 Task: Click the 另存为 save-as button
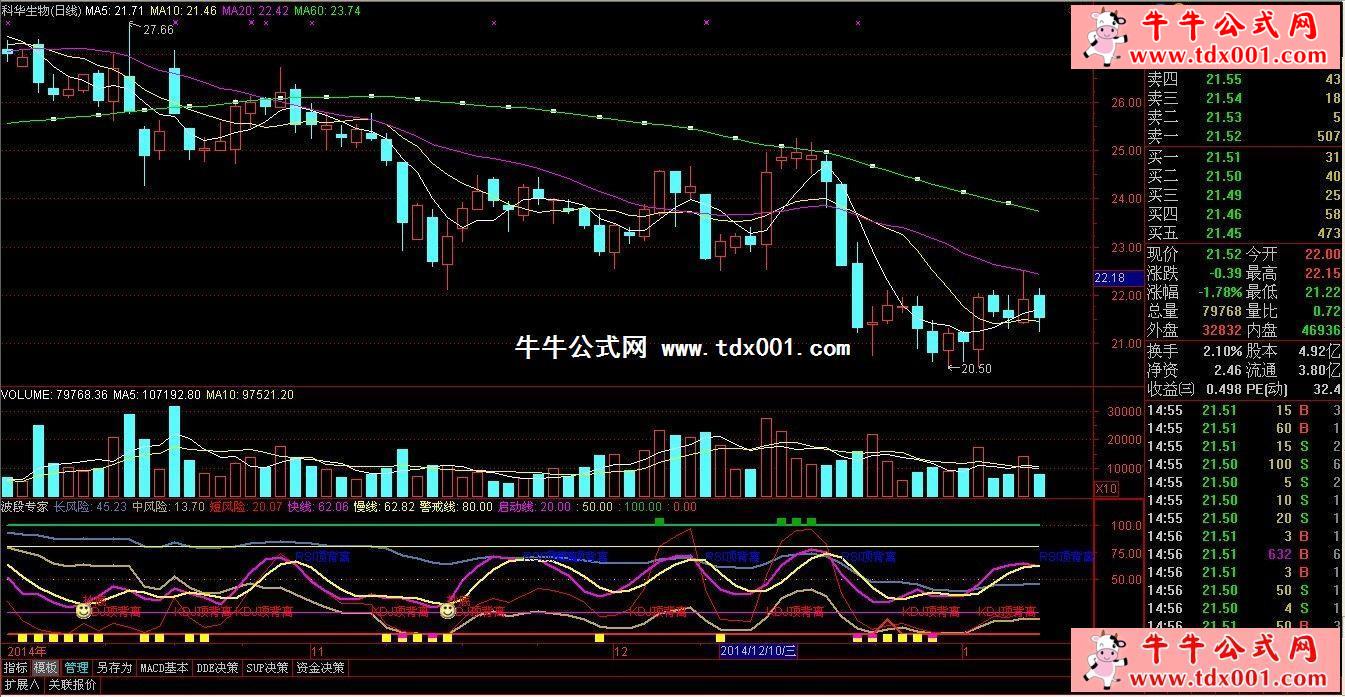114,667
